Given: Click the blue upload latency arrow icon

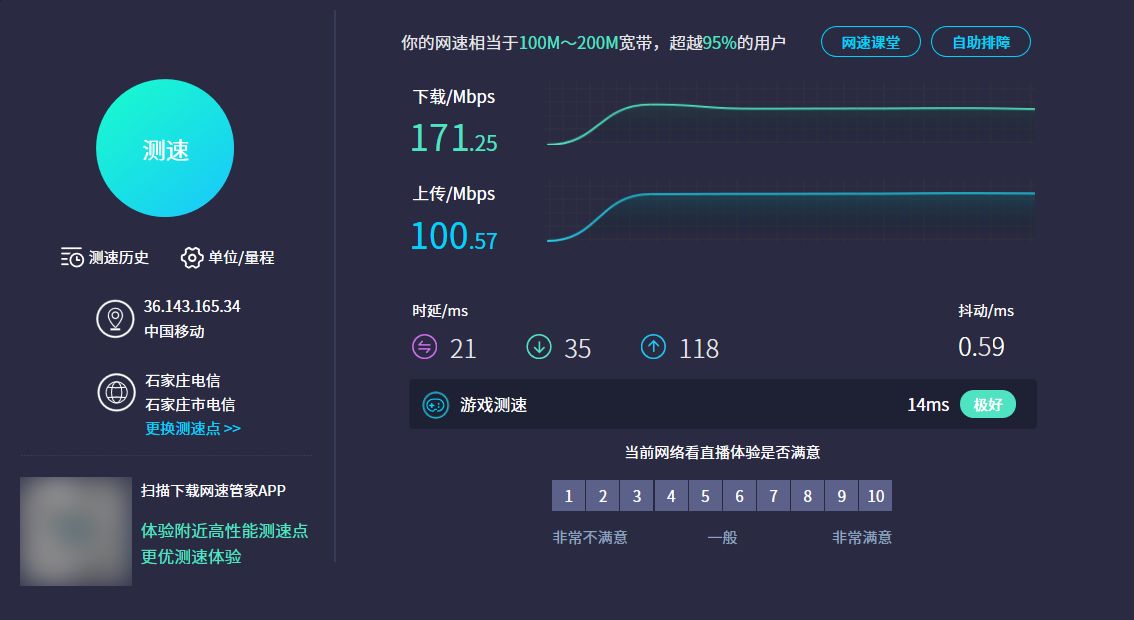Looking at the screenshot, I should point(653,347).
